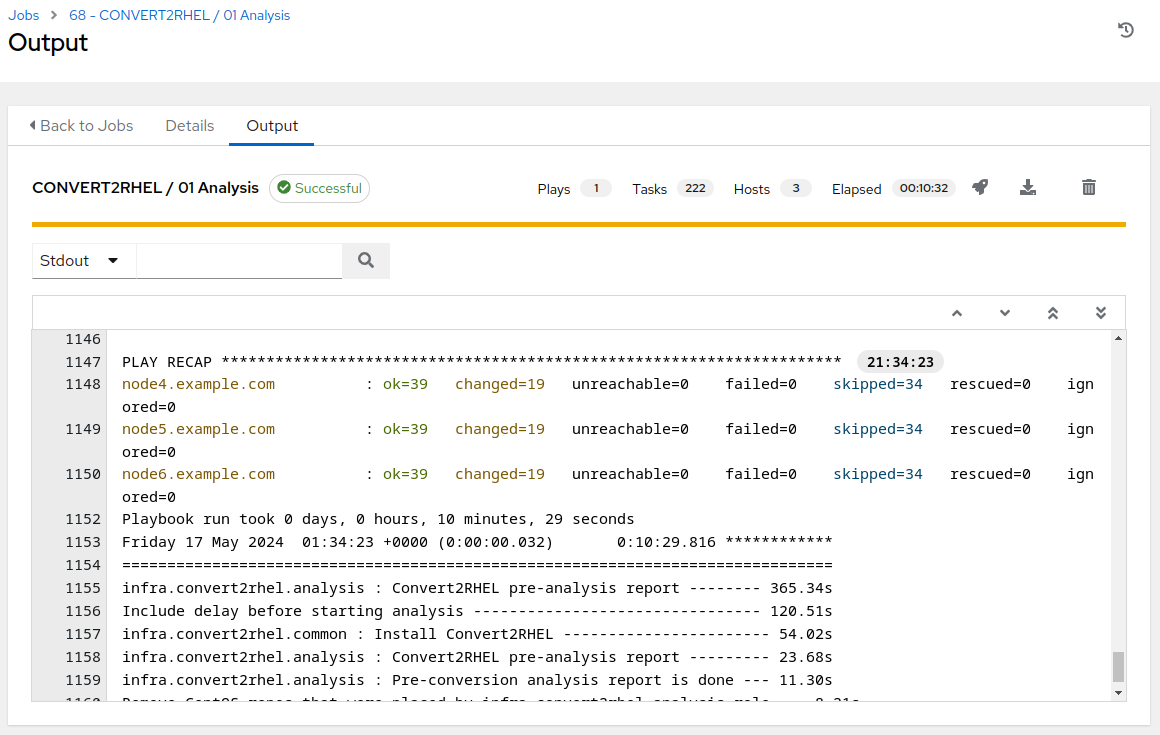1160x735 pixels.
Task: Click node5.example.com in the recap
Action: coord(198,430)
